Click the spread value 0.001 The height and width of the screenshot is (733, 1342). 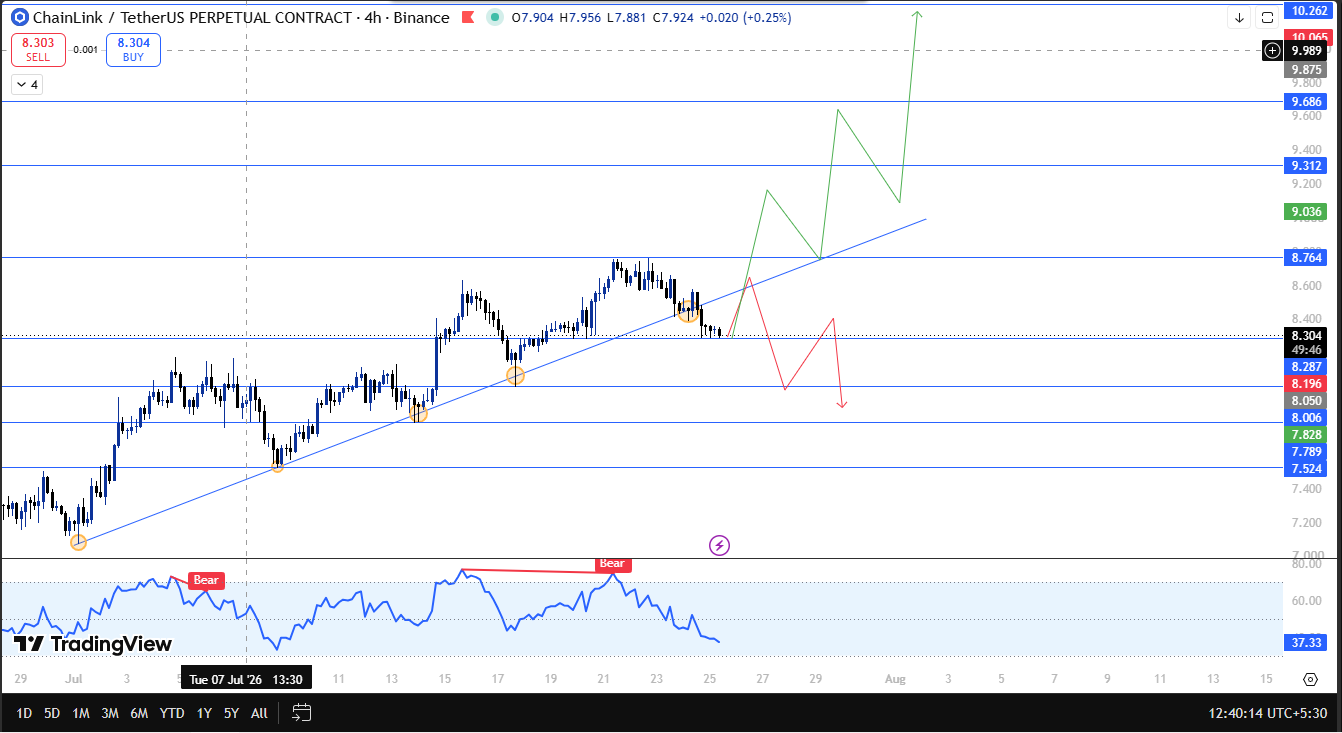pos(86,50)
